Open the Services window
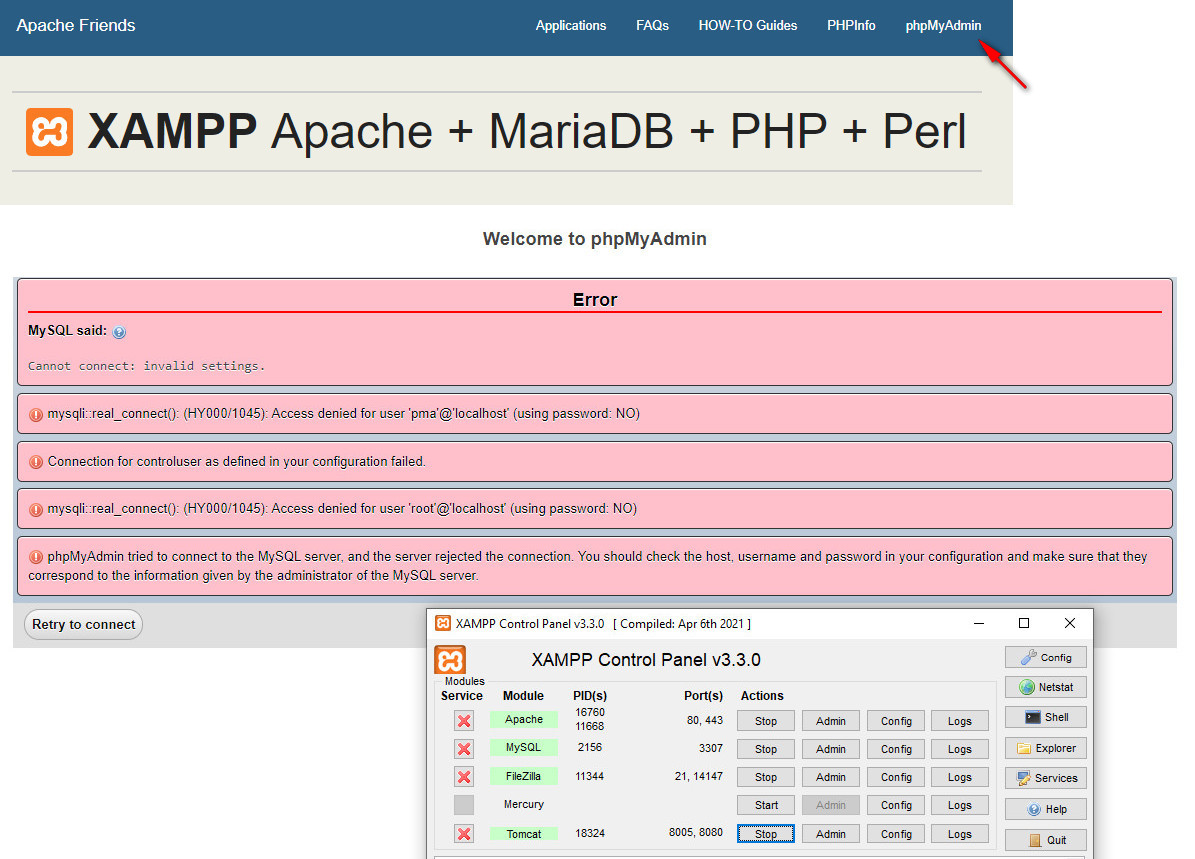Viewport: 1195px width, 859px height. coord(1045,777)
